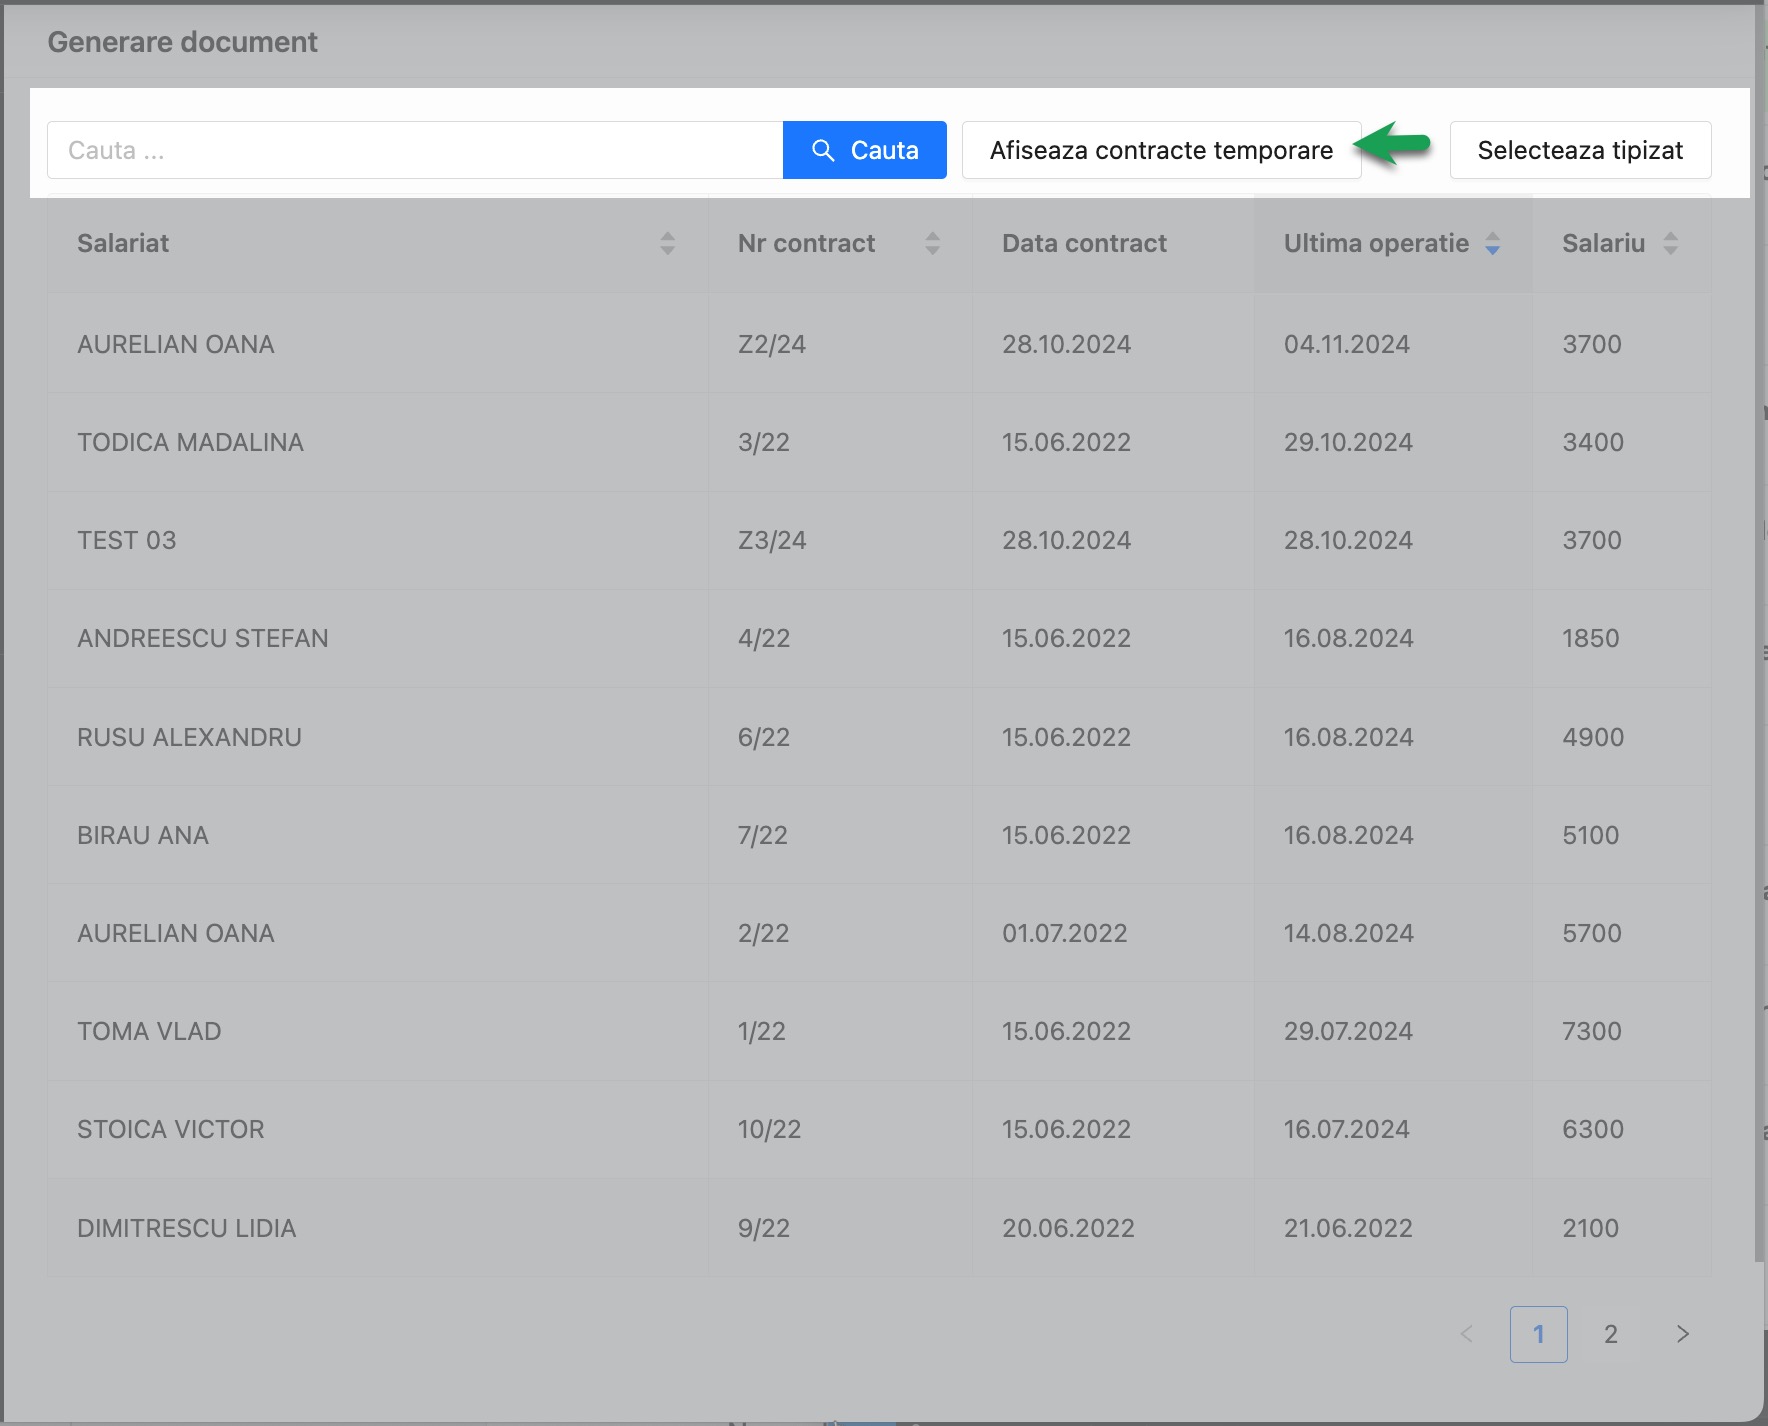Focus the Cauta search input field

(415, 150)
